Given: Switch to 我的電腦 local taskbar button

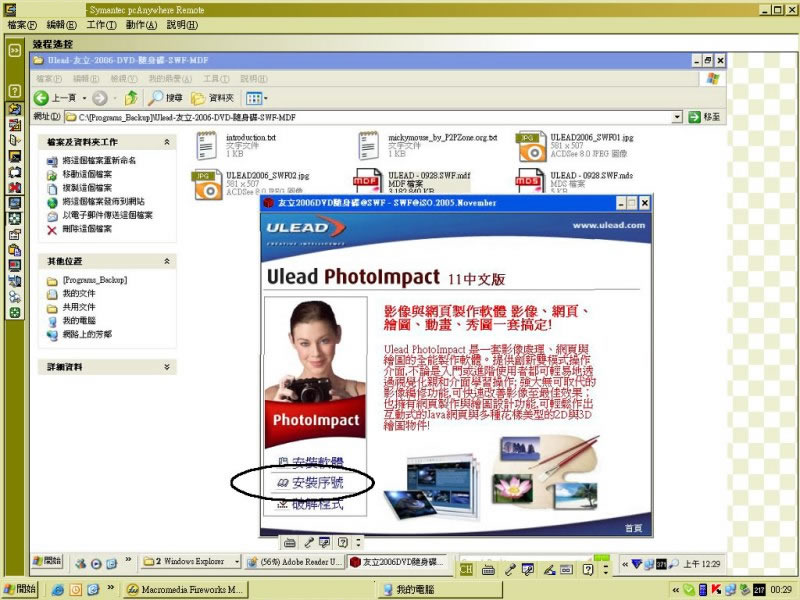Looking at the screenshot, I should [x=440, y=590].
